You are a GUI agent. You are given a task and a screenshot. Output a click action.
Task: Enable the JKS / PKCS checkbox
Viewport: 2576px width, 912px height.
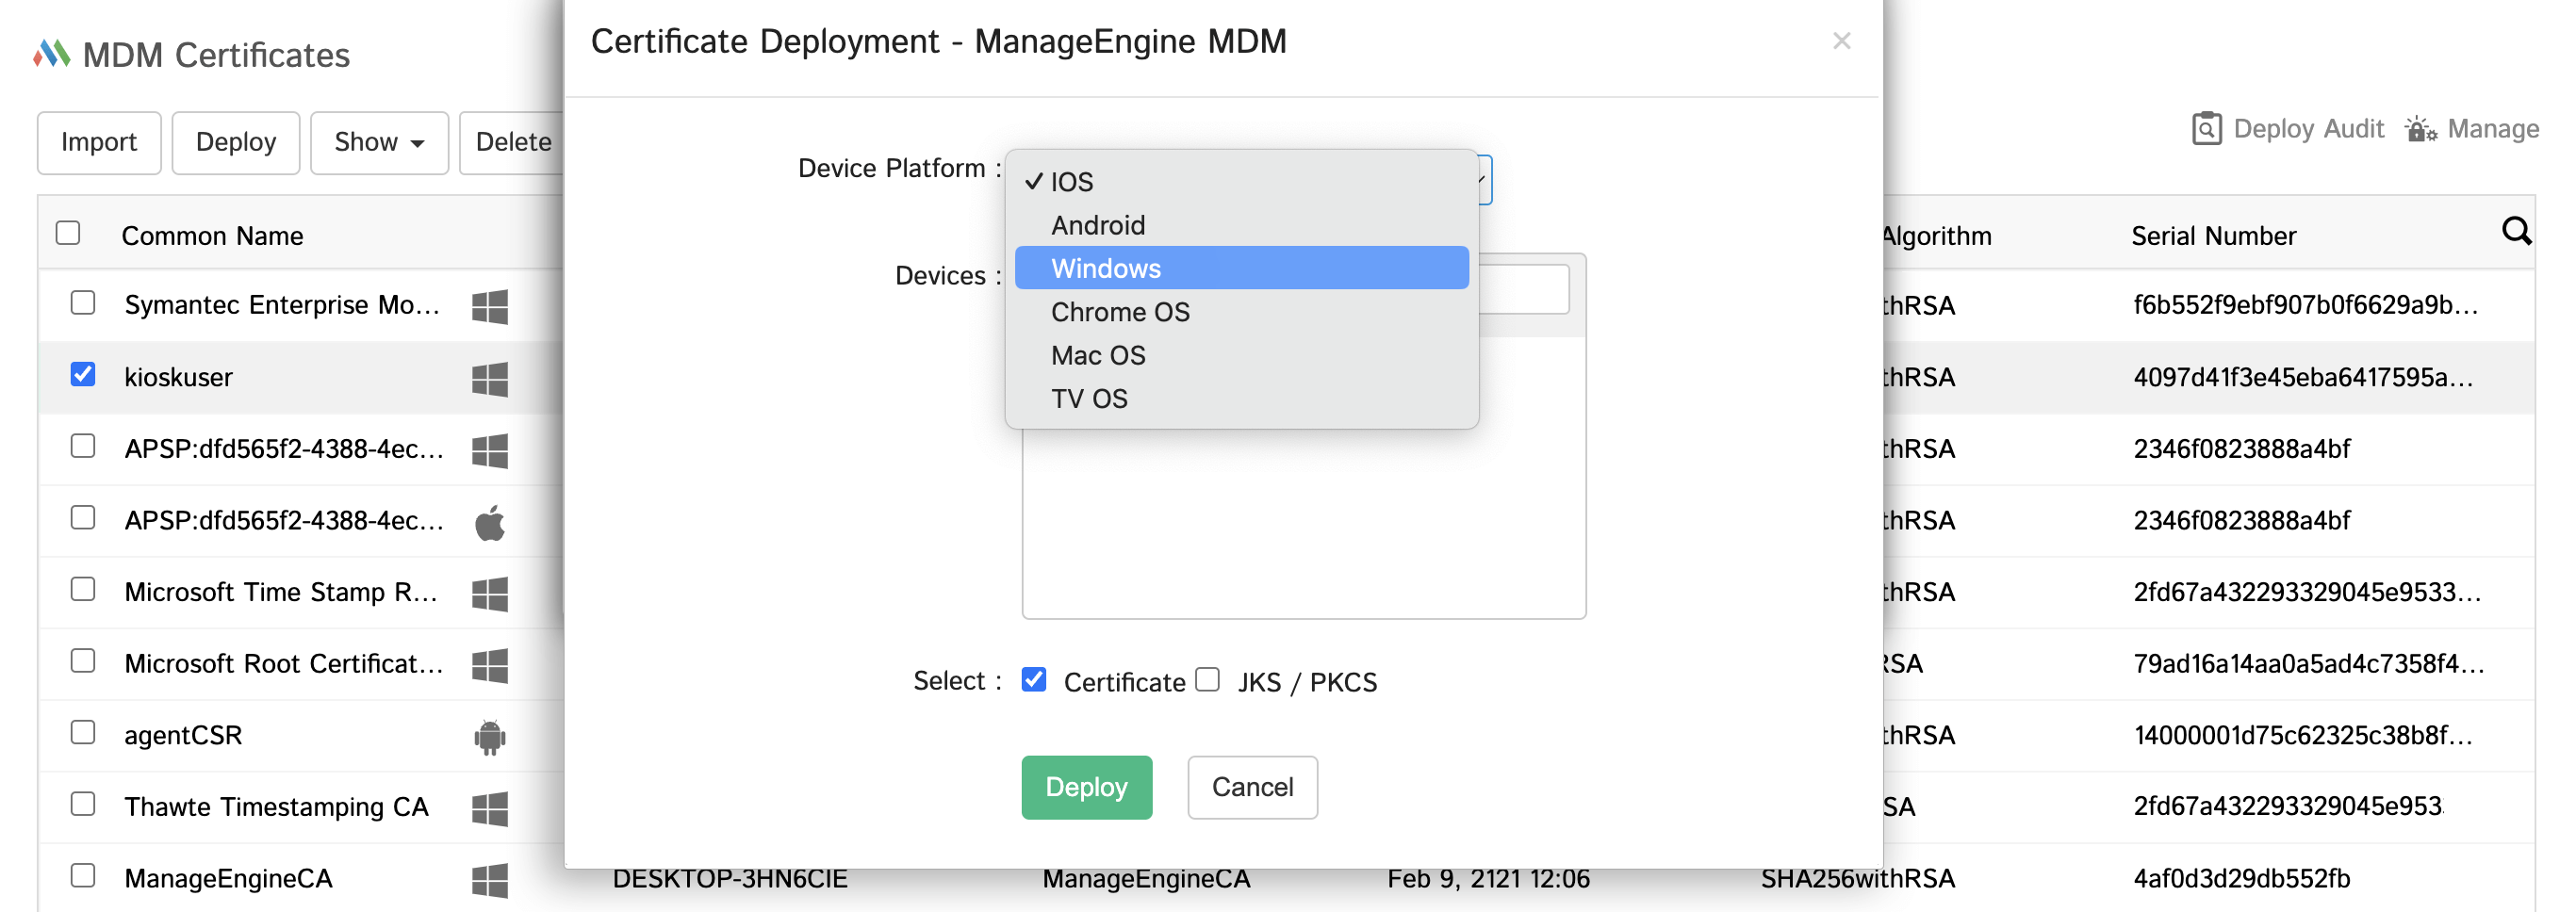tap(1208, 680)
